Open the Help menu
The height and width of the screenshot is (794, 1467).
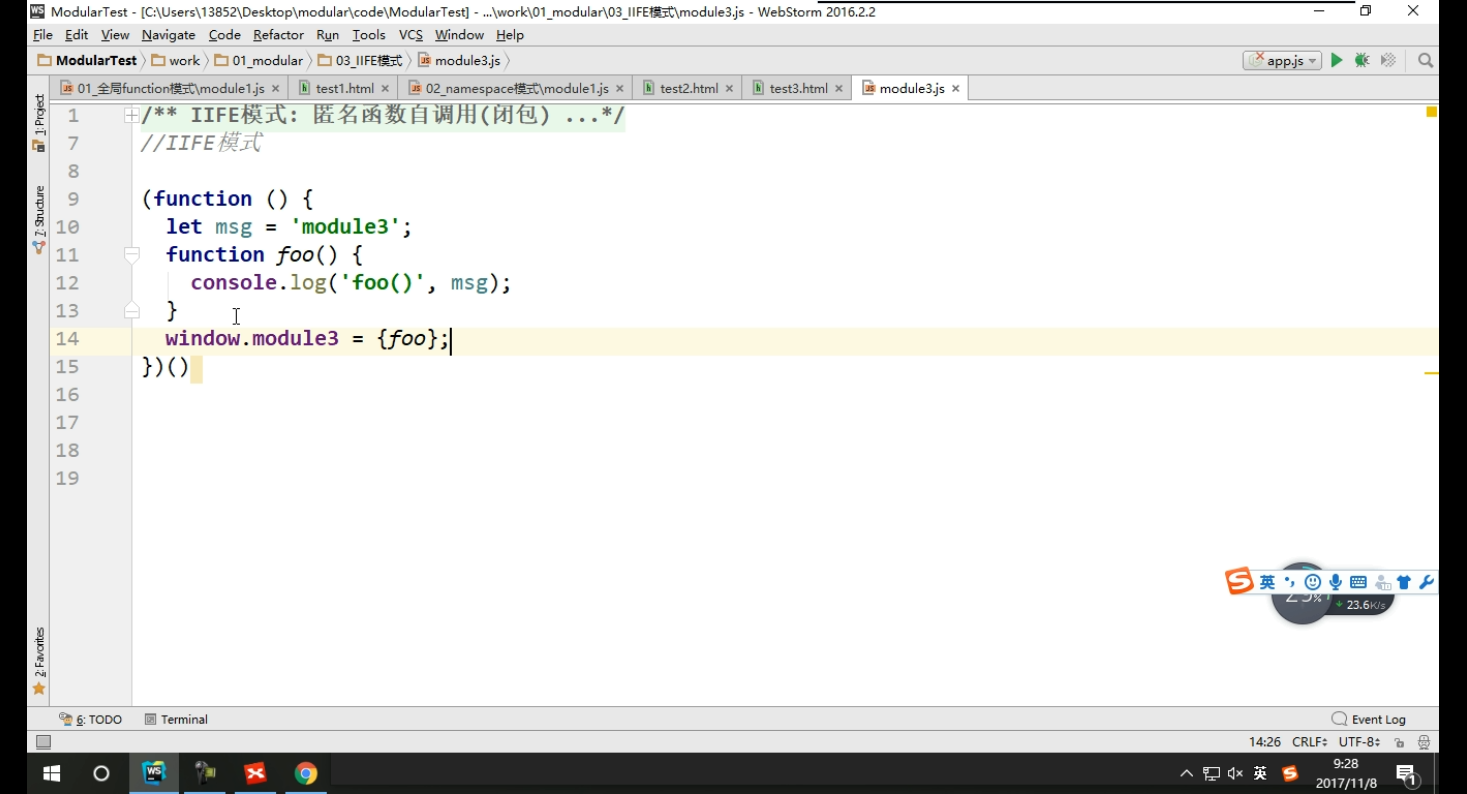pos(510,35)
